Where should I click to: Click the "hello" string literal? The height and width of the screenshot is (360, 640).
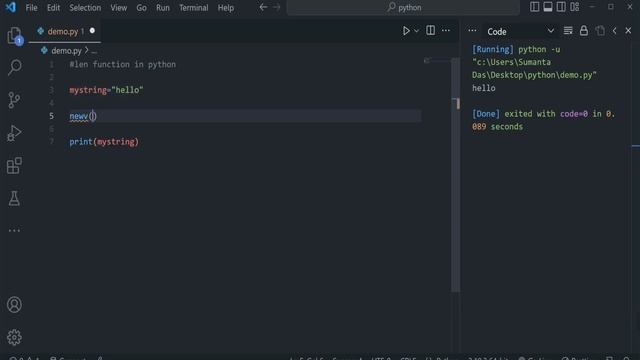coord(127,90)
